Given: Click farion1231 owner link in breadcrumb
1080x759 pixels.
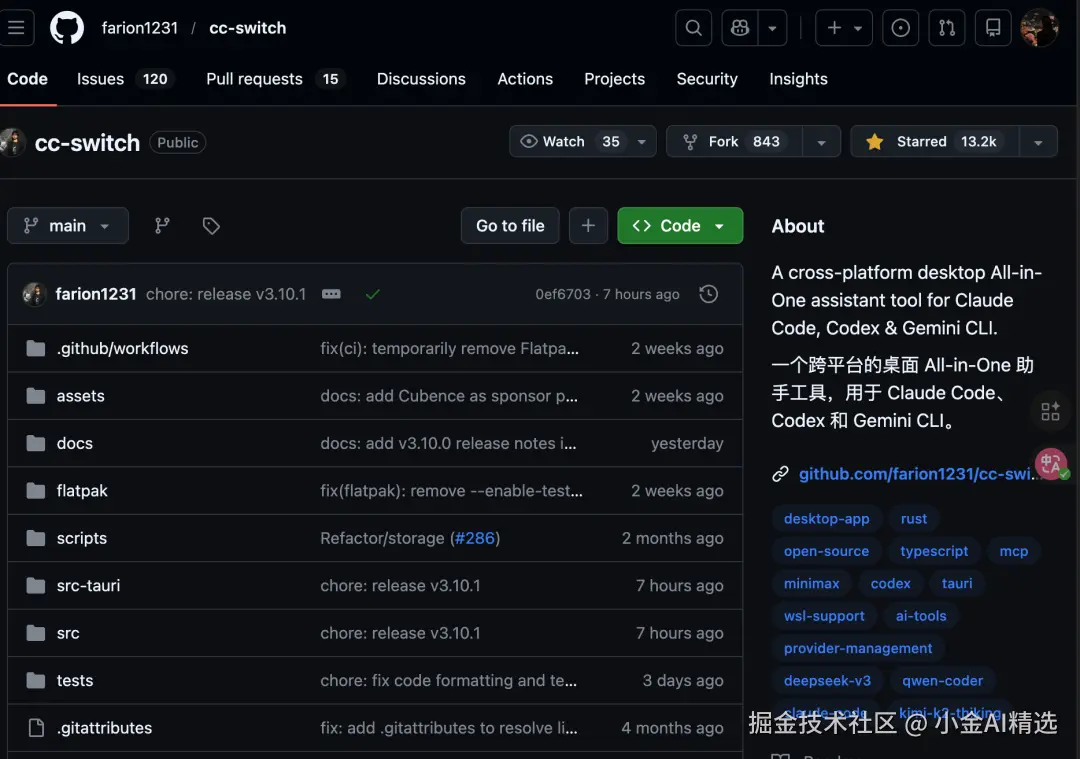Looking at the screenshot, I should click(140, 28).
